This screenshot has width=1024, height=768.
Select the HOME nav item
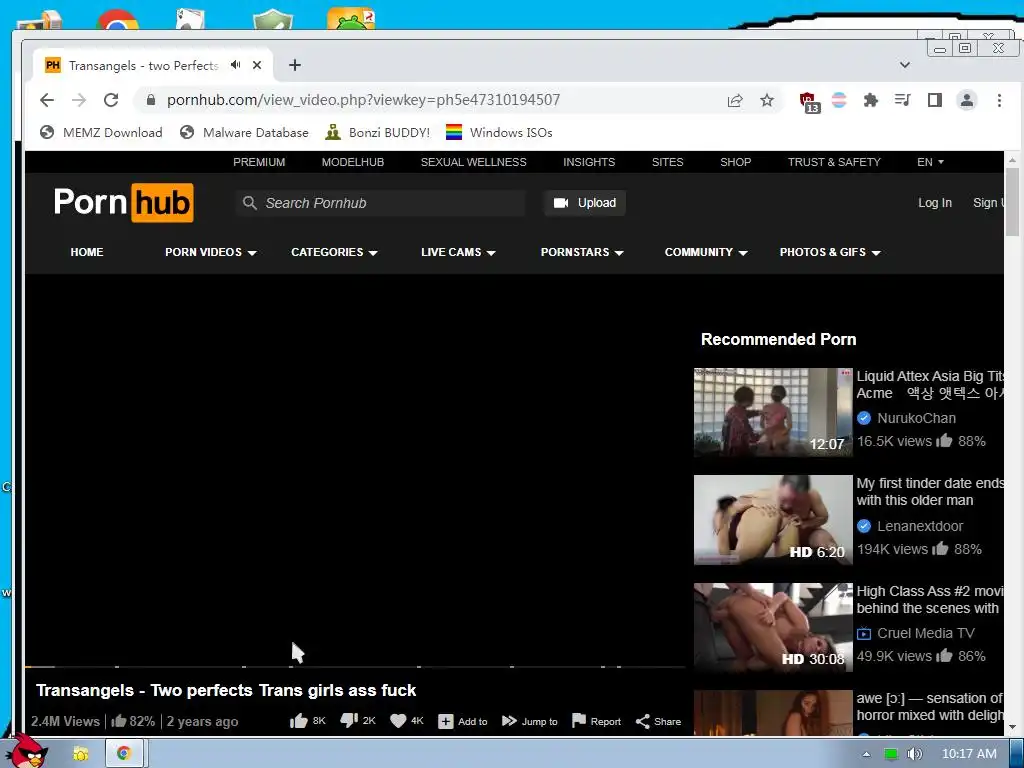tap(87, 252)
